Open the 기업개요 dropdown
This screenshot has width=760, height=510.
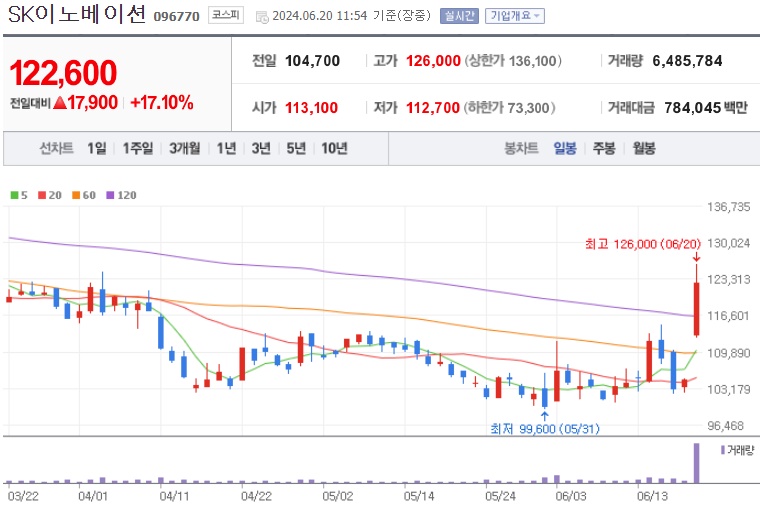[515, 16]
